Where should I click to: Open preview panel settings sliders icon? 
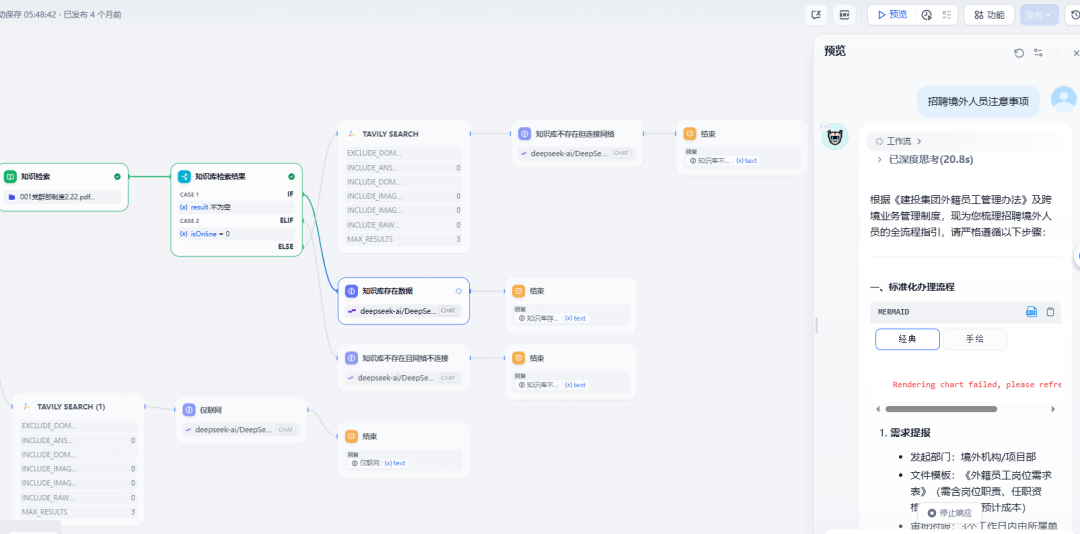(1039, 53)
